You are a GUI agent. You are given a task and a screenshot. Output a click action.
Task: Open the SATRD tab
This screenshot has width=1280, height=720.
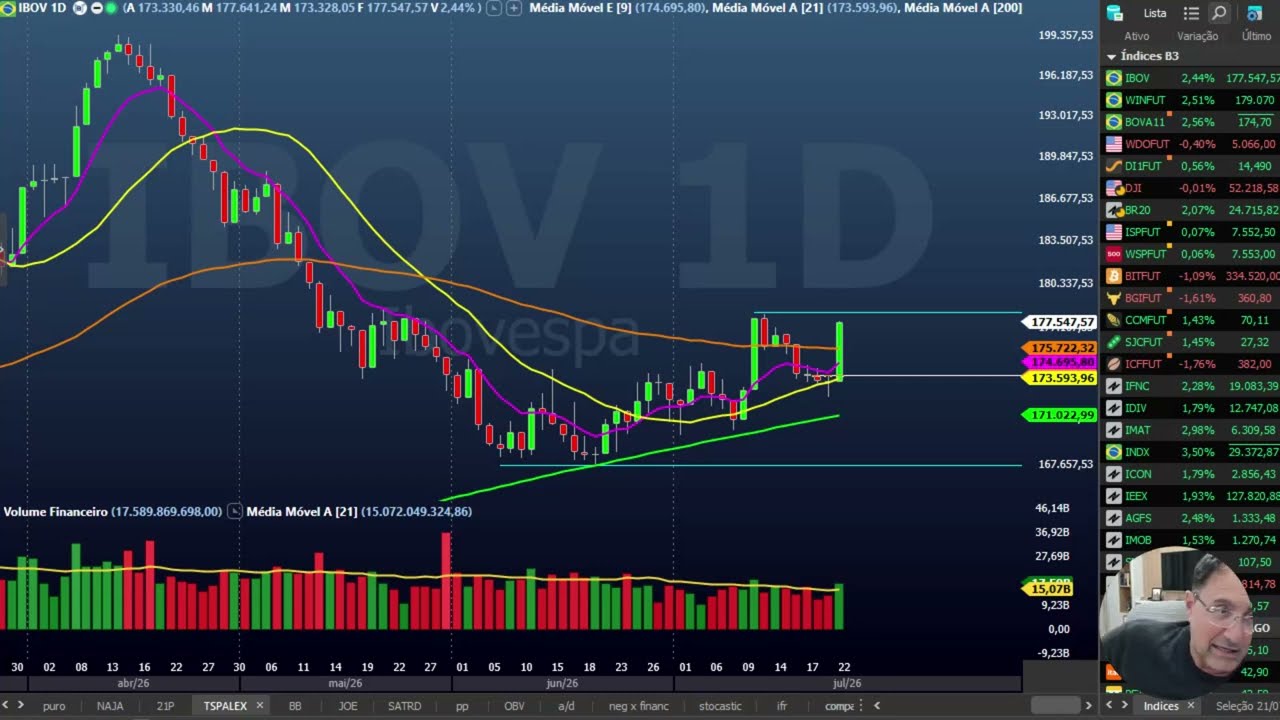click(404, 706)
